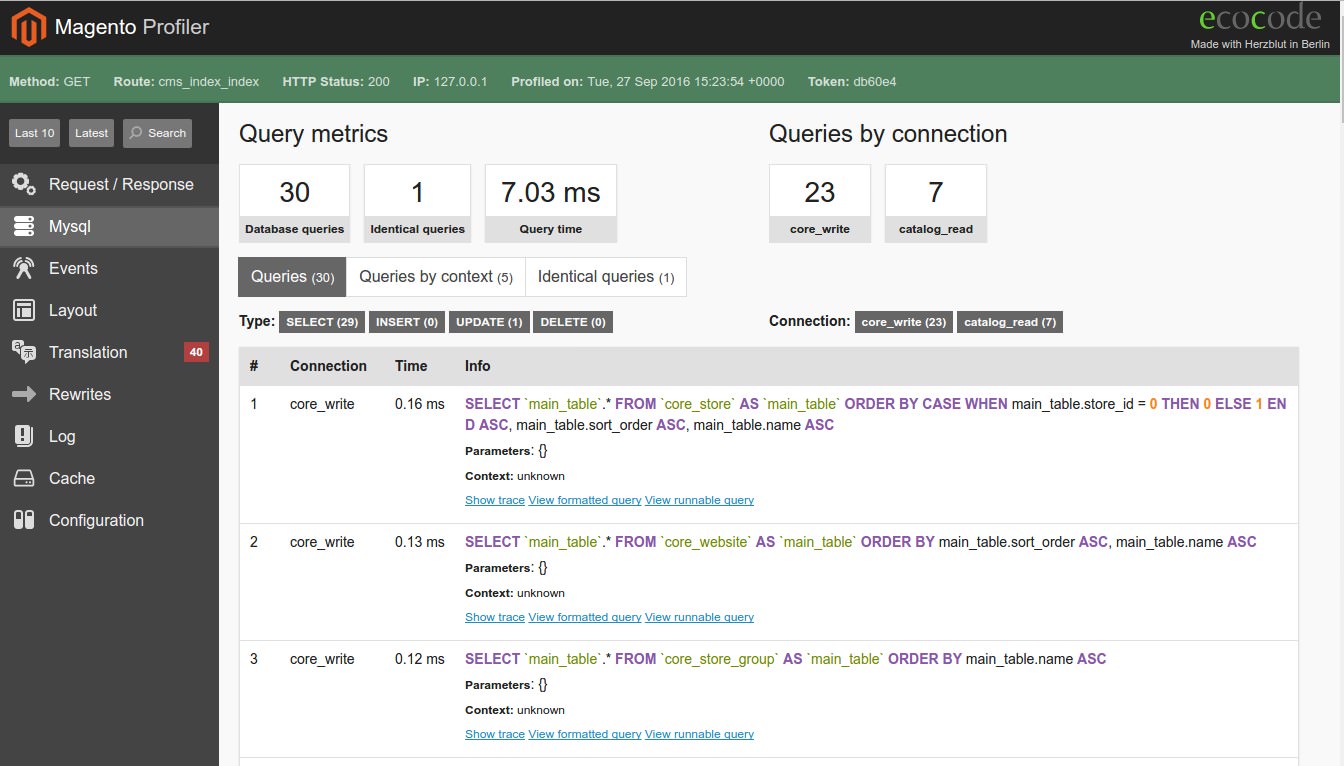
Task: Toggle the catalog_read (7) connection filter
Action: coord(1009,322)
